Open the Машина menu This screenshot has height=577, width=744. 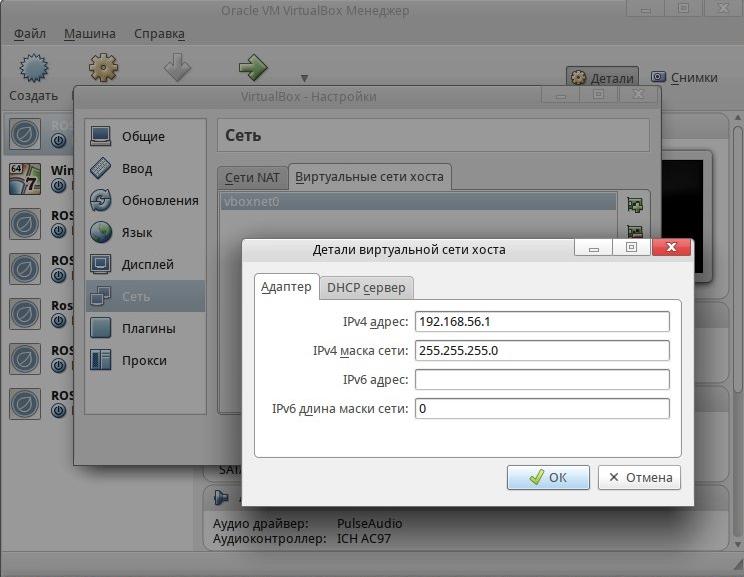[90, 34]
